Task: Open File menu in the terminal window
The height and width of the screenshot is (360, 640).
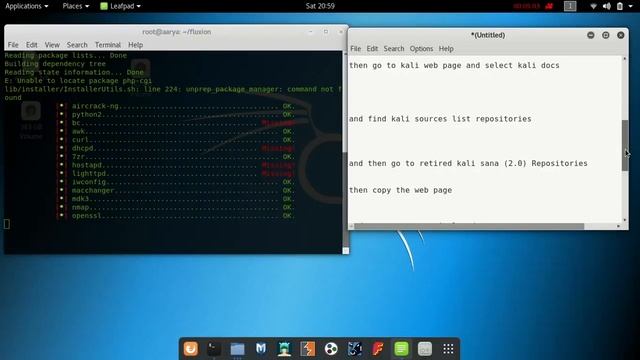Action: click(x=13, y=45)
